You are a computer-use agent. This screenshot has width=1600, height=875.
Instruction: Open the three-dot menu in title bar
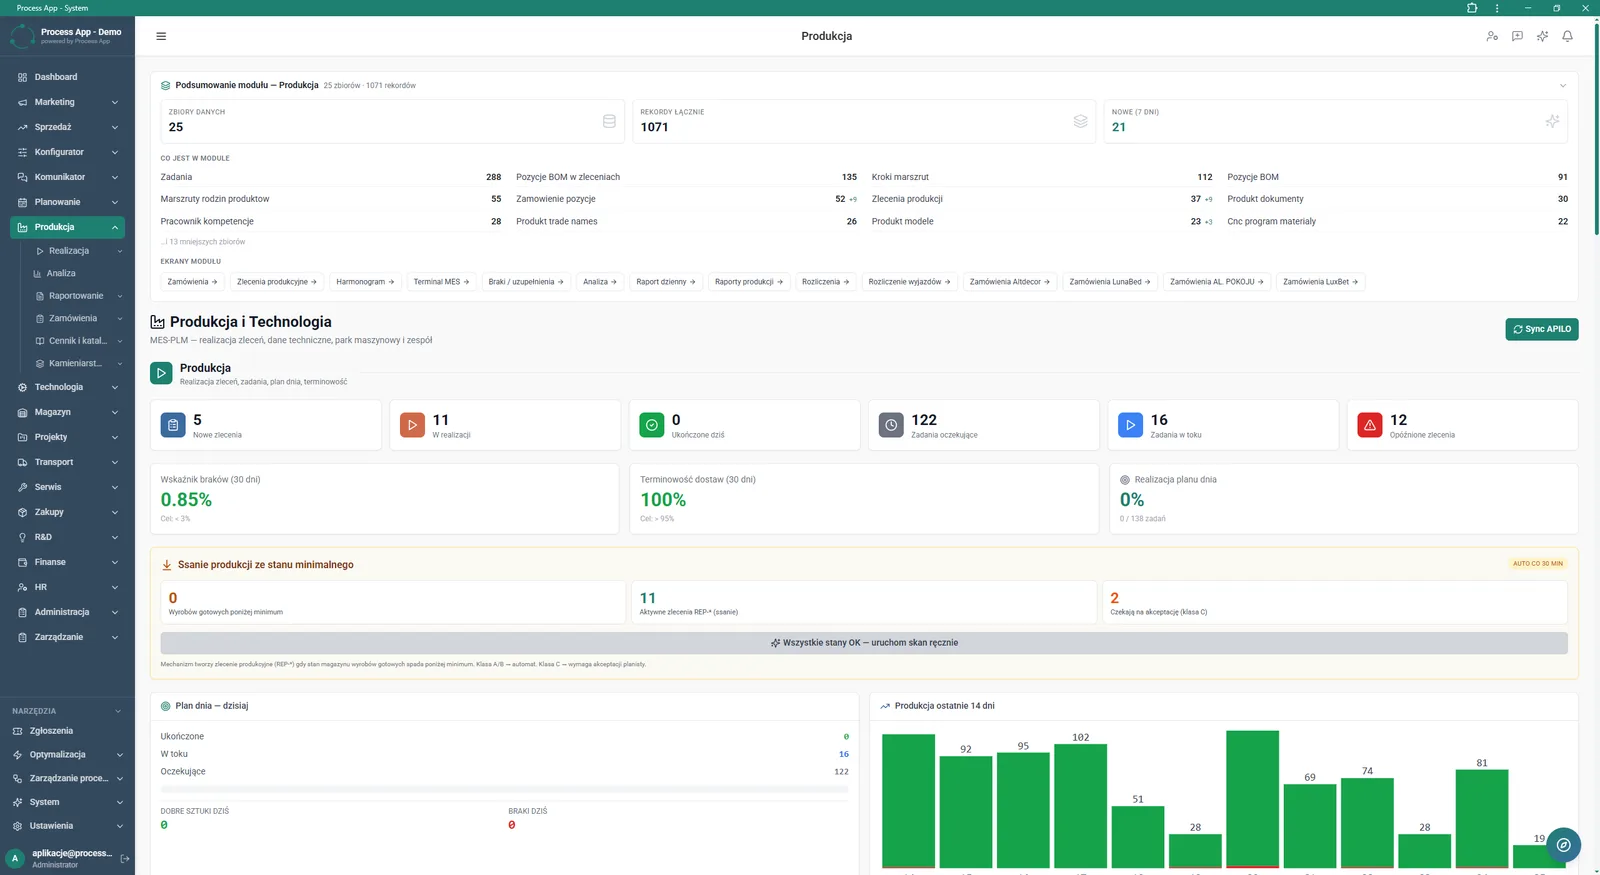(x=1497, y=8)
